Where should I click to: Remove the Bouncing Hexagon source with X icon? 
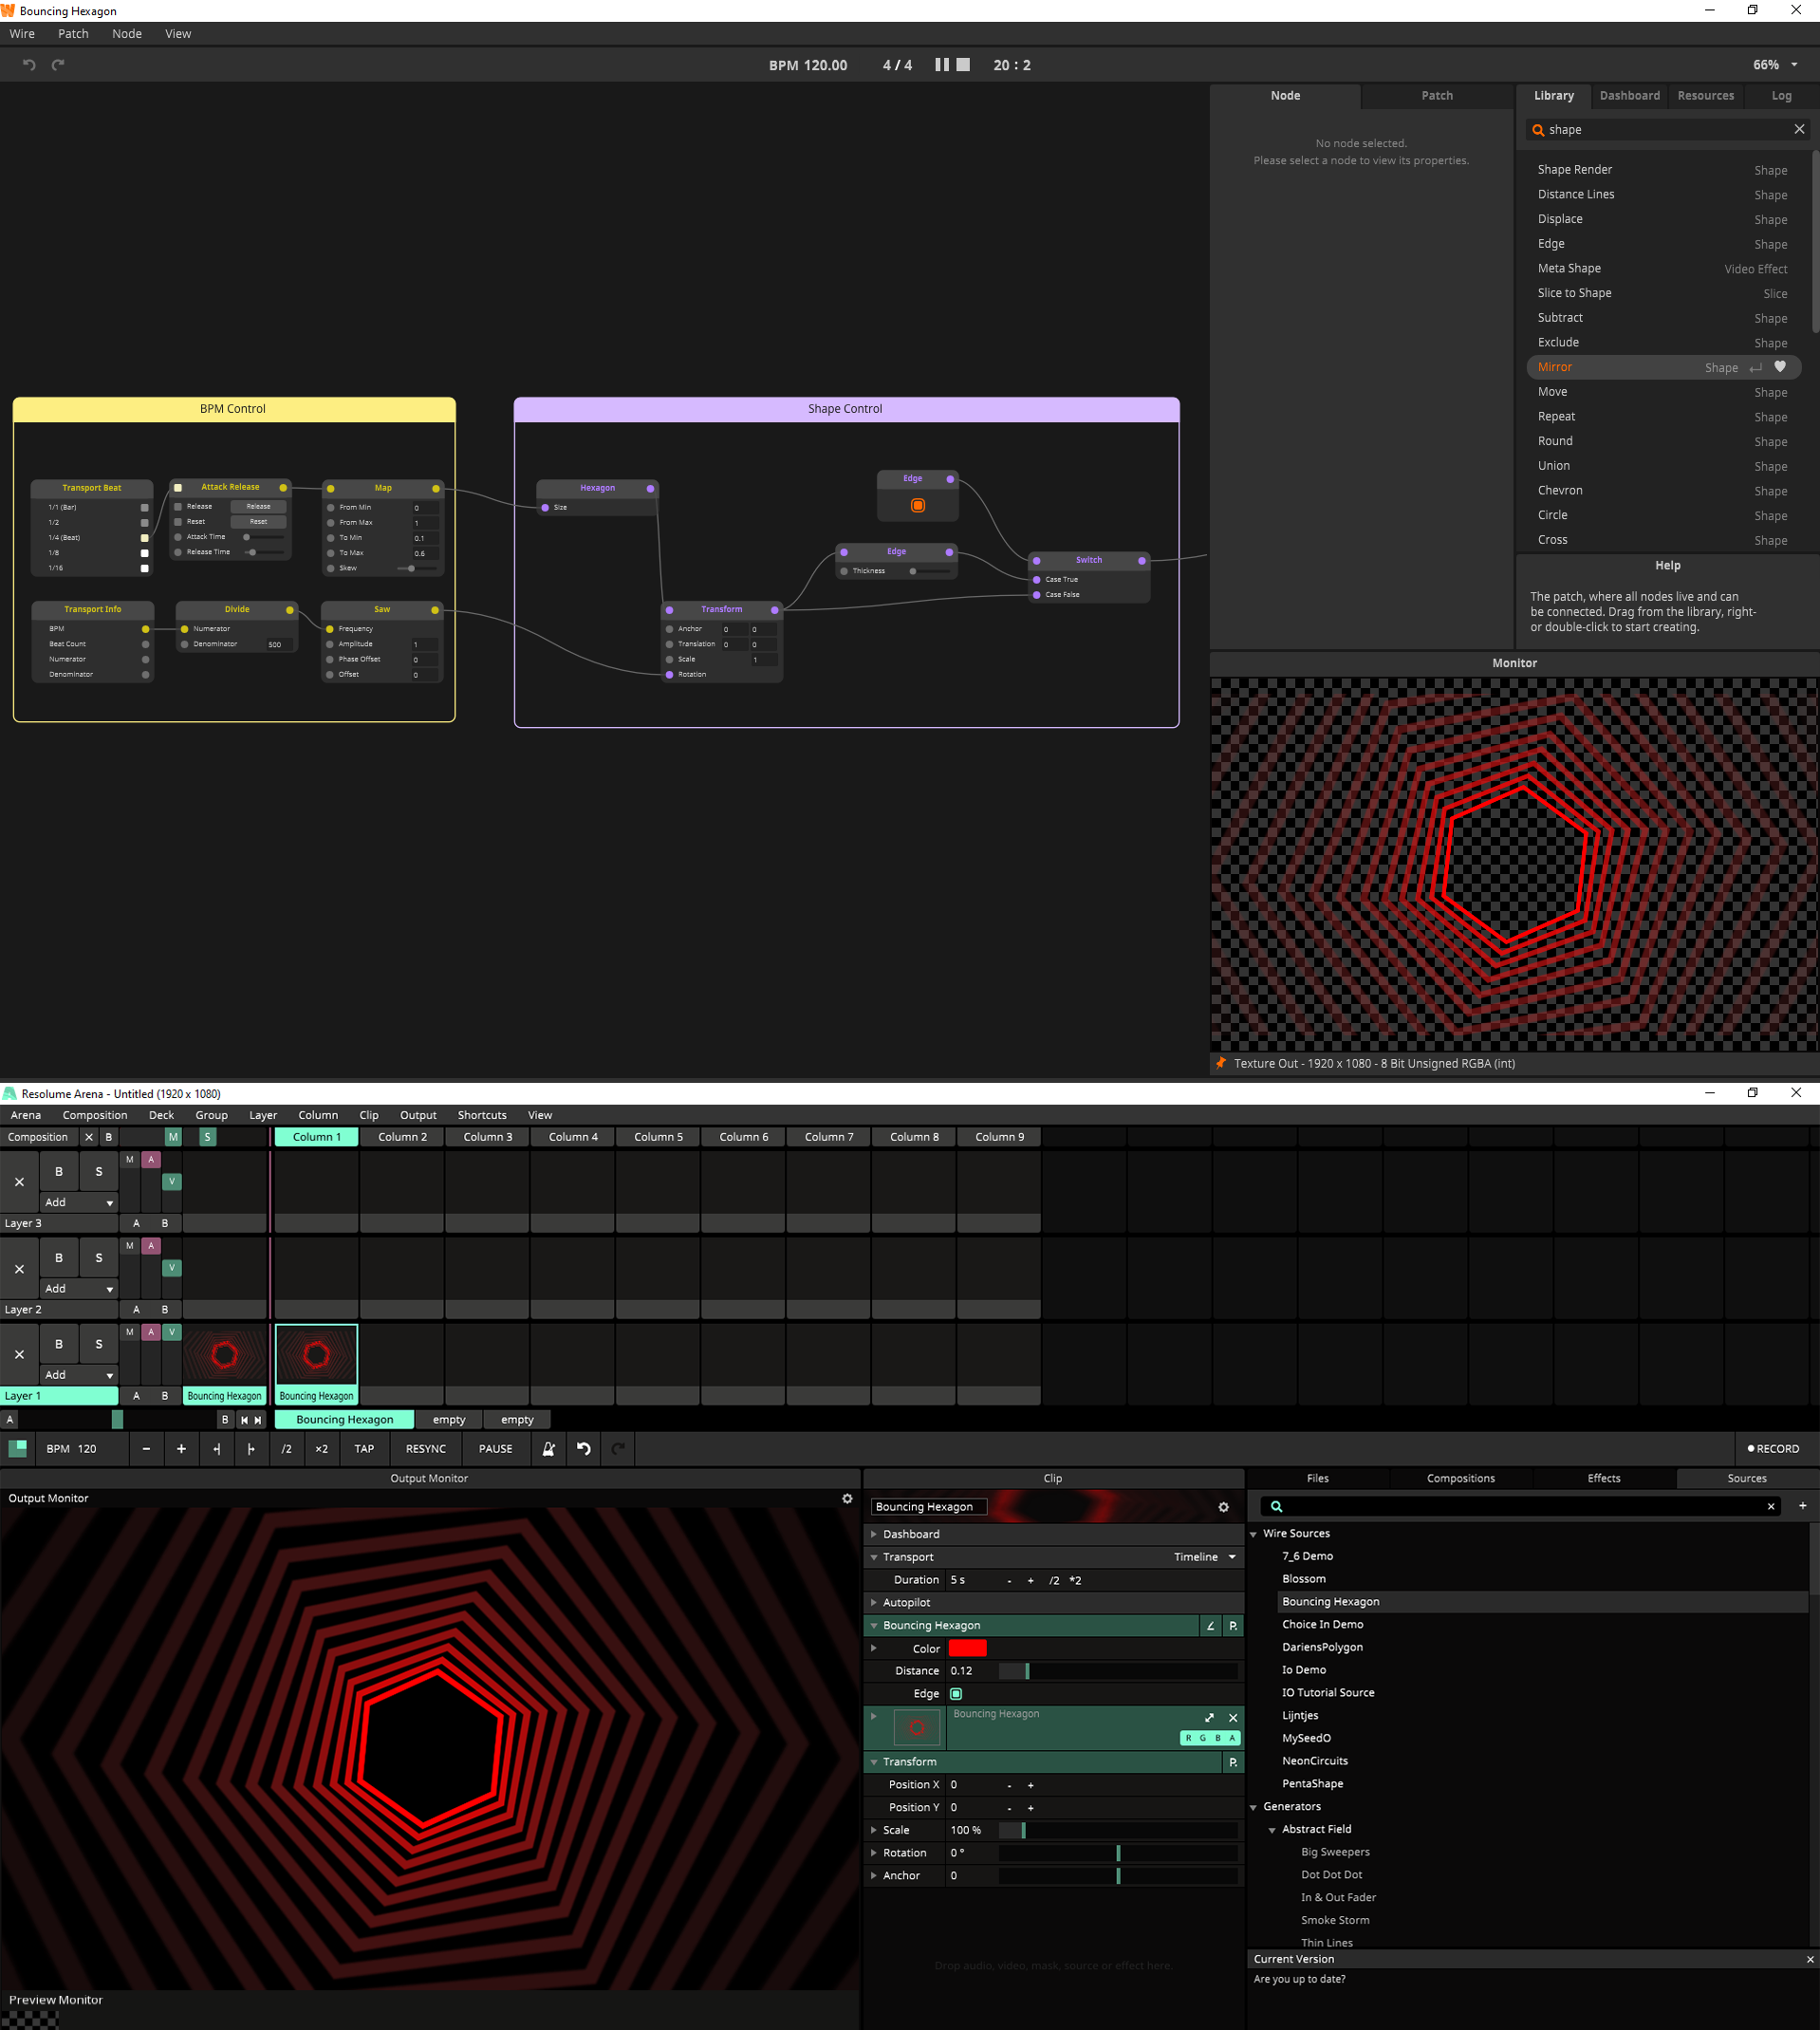1233,1718
